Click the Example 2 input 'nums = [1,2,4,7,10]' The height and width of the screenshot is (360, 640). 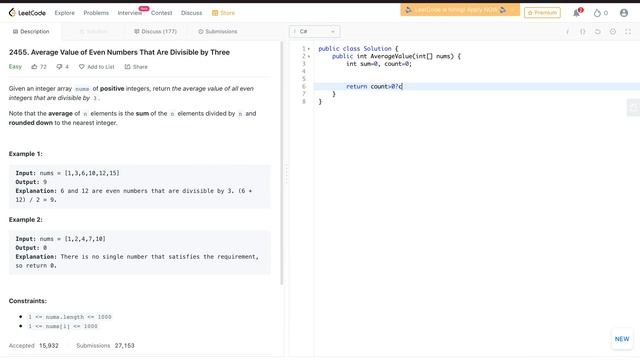pos(73,239)
